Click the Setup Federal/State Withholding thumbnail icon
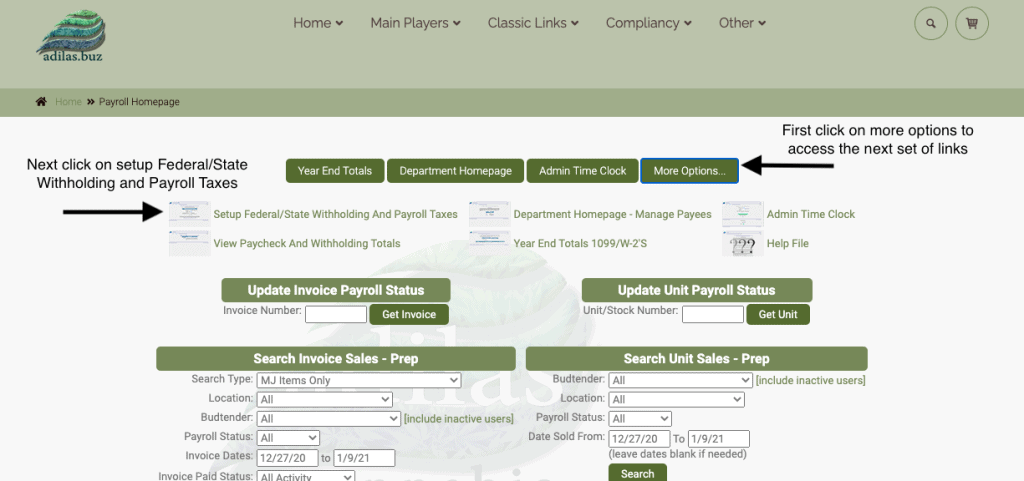Image resolution: width=1024 pixels, height=481 pixels. 189,214
